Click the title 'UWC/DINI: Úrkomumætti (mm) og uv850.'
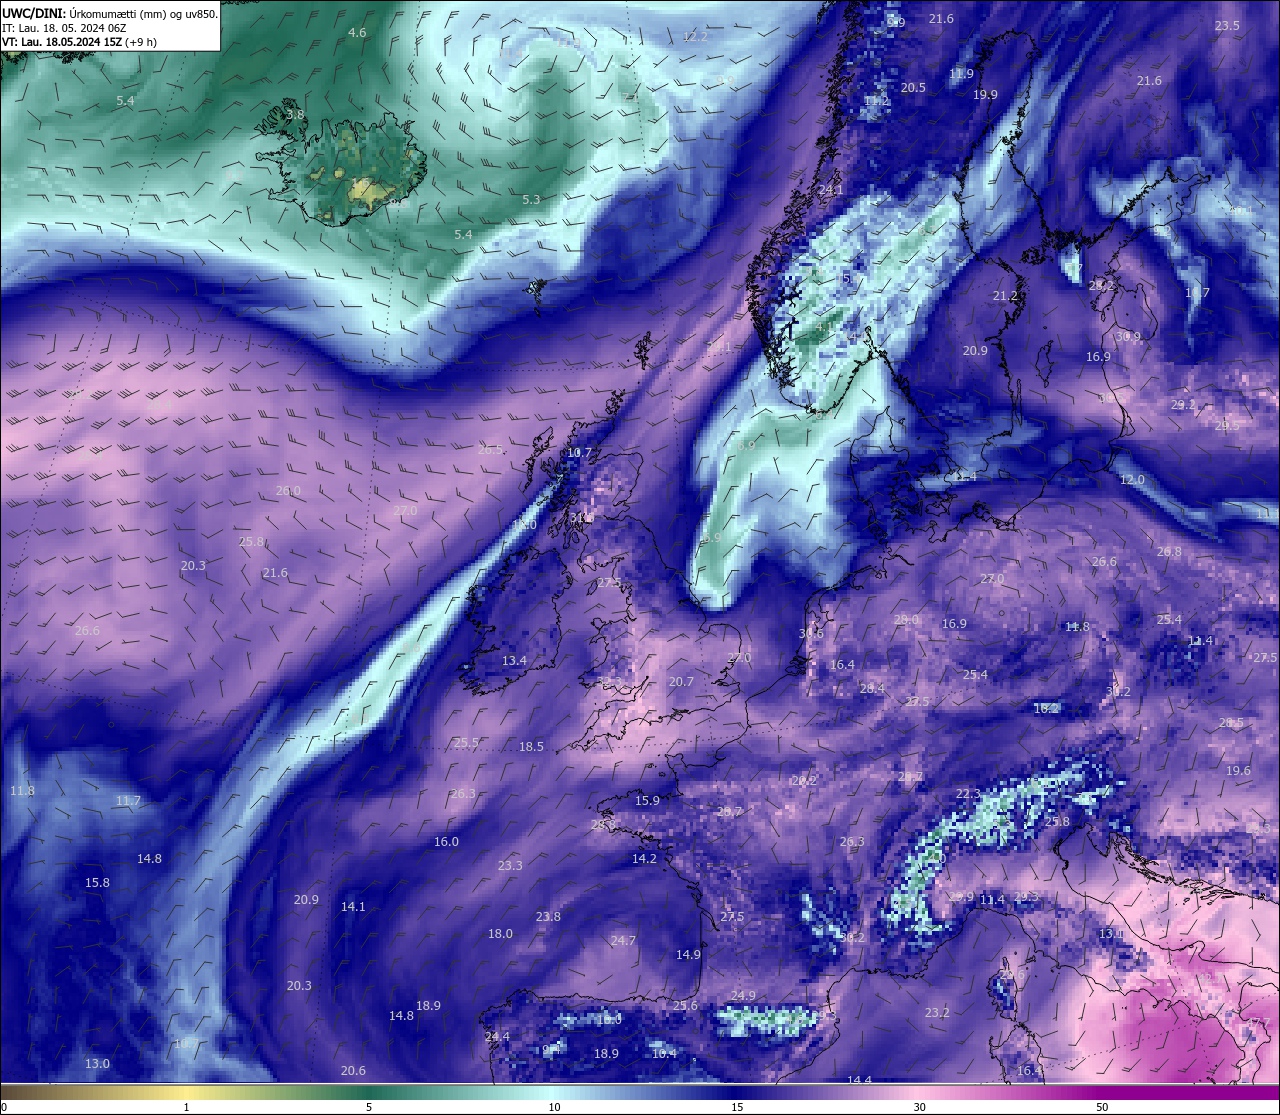 (x=110, y=14)
